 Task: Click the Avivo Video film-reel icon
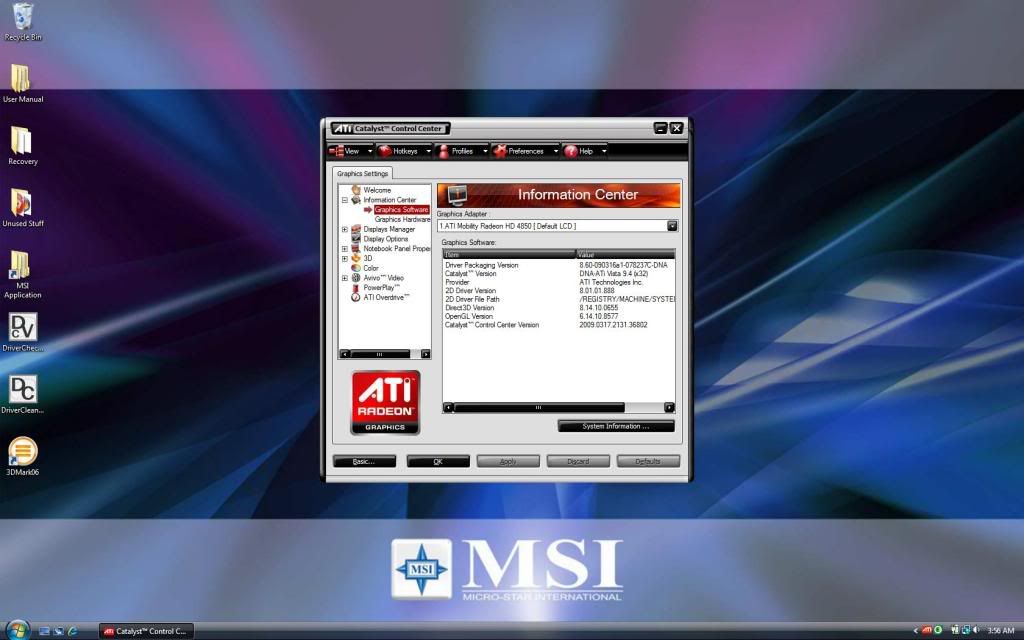[356, 278]
